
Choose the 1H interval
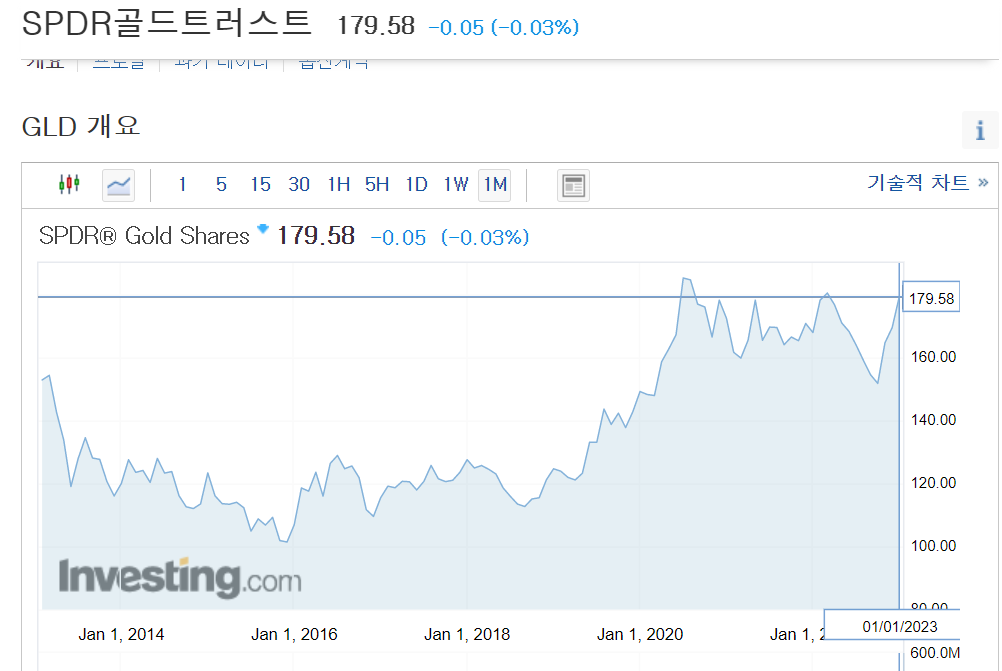tap(339, 185)
